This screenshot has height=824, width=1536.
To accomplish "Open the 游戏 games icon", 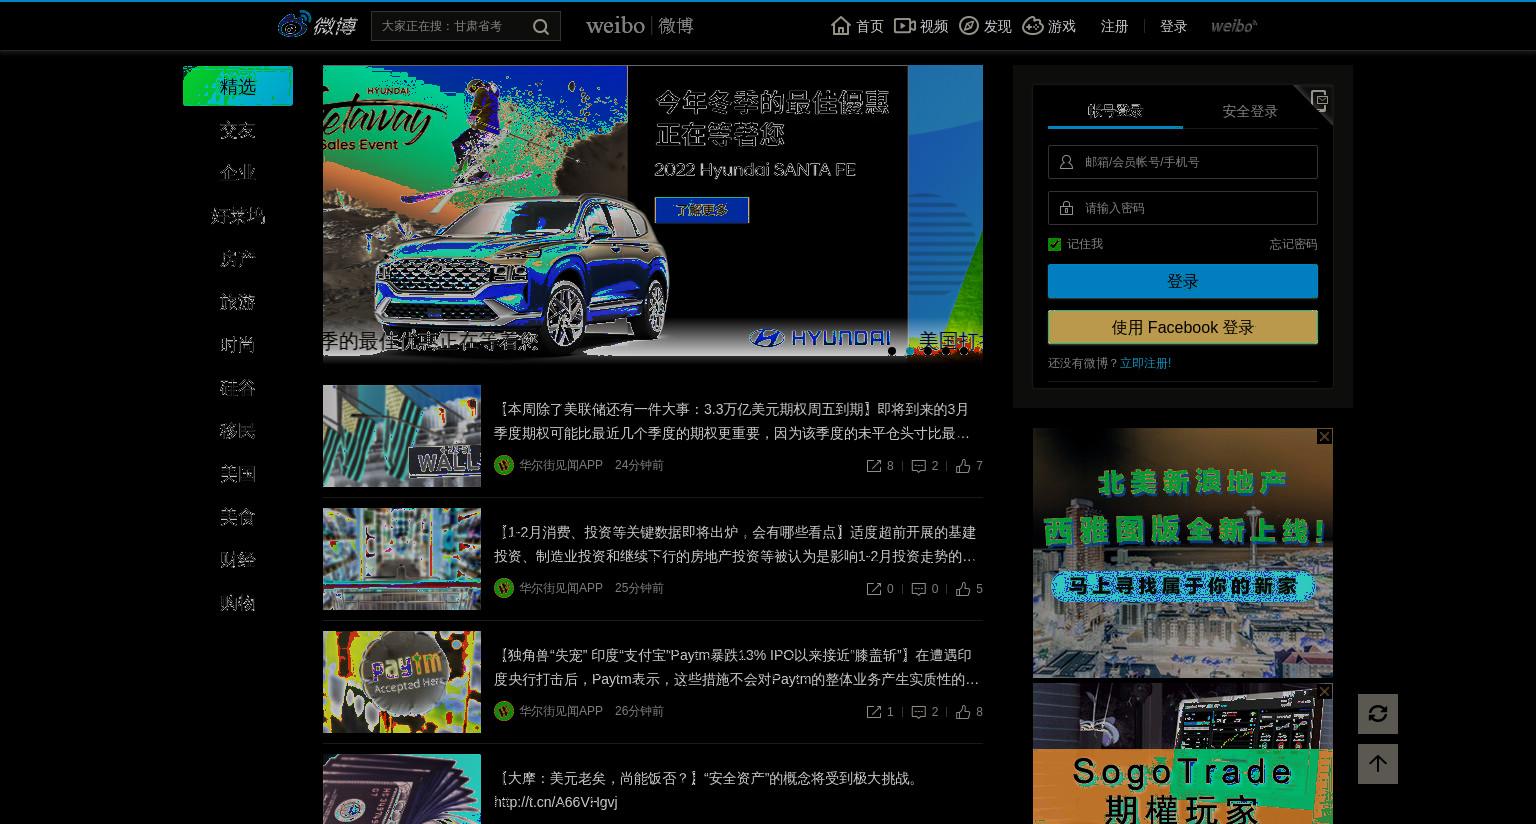I will 1033,26.
